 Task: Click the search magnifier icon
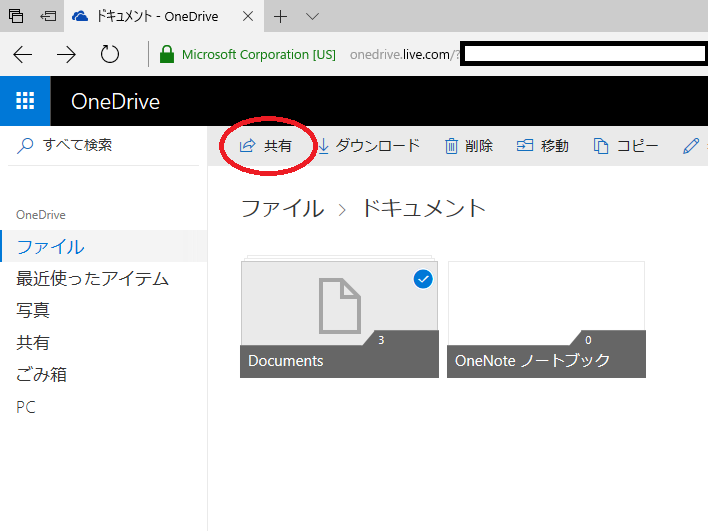[25, 145]
